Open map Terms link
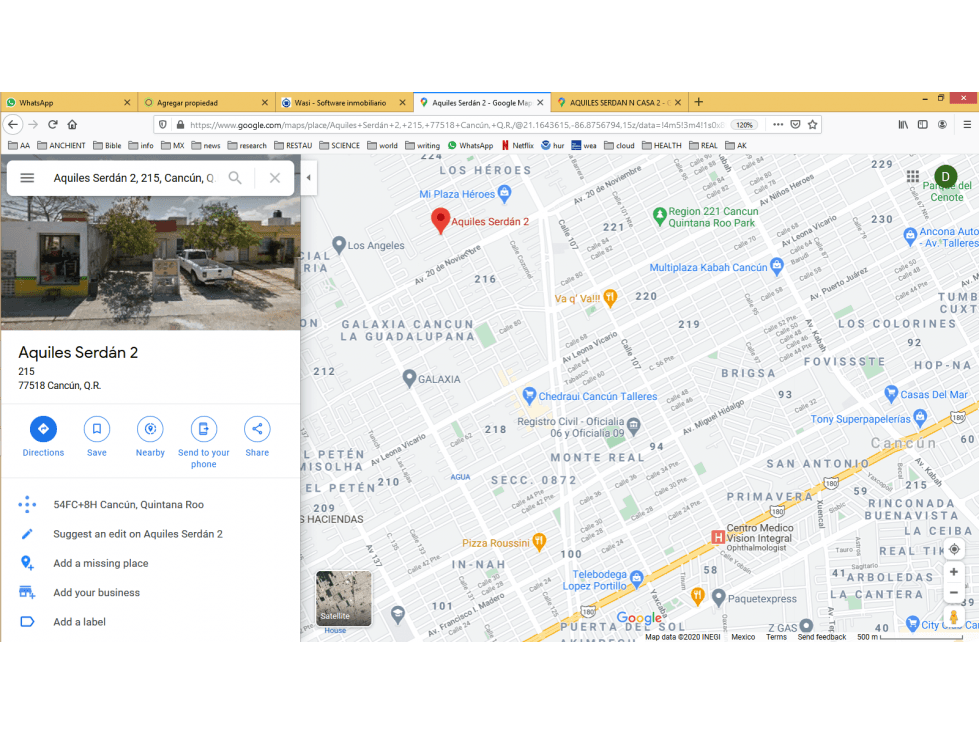 [x=776, y=637]
